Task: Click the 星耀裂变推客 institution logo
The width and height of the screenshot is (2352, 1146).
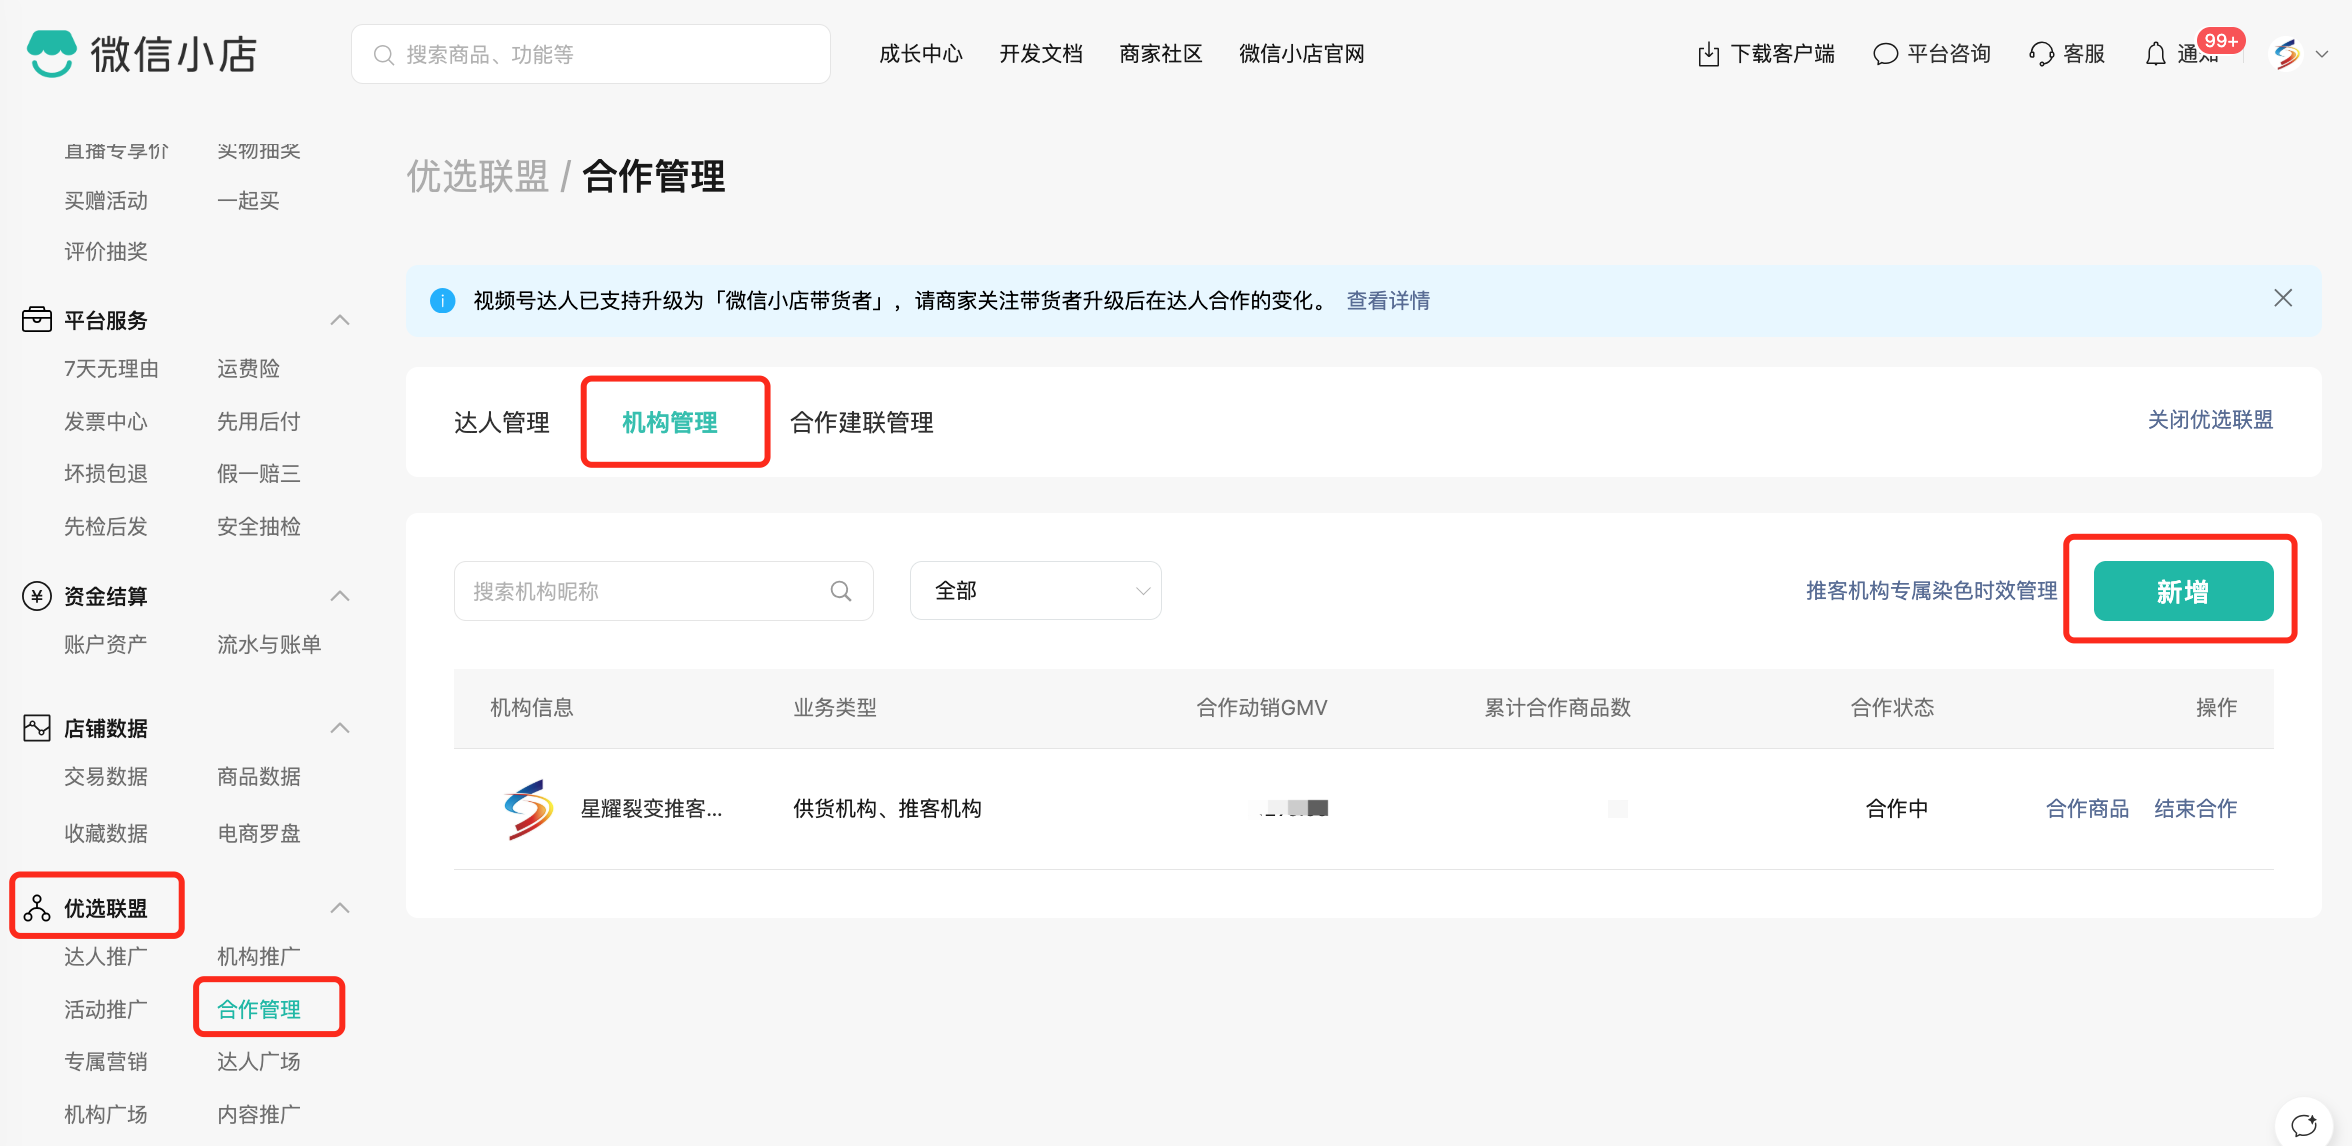Action: pyautogui.click(x=529, y=809)
